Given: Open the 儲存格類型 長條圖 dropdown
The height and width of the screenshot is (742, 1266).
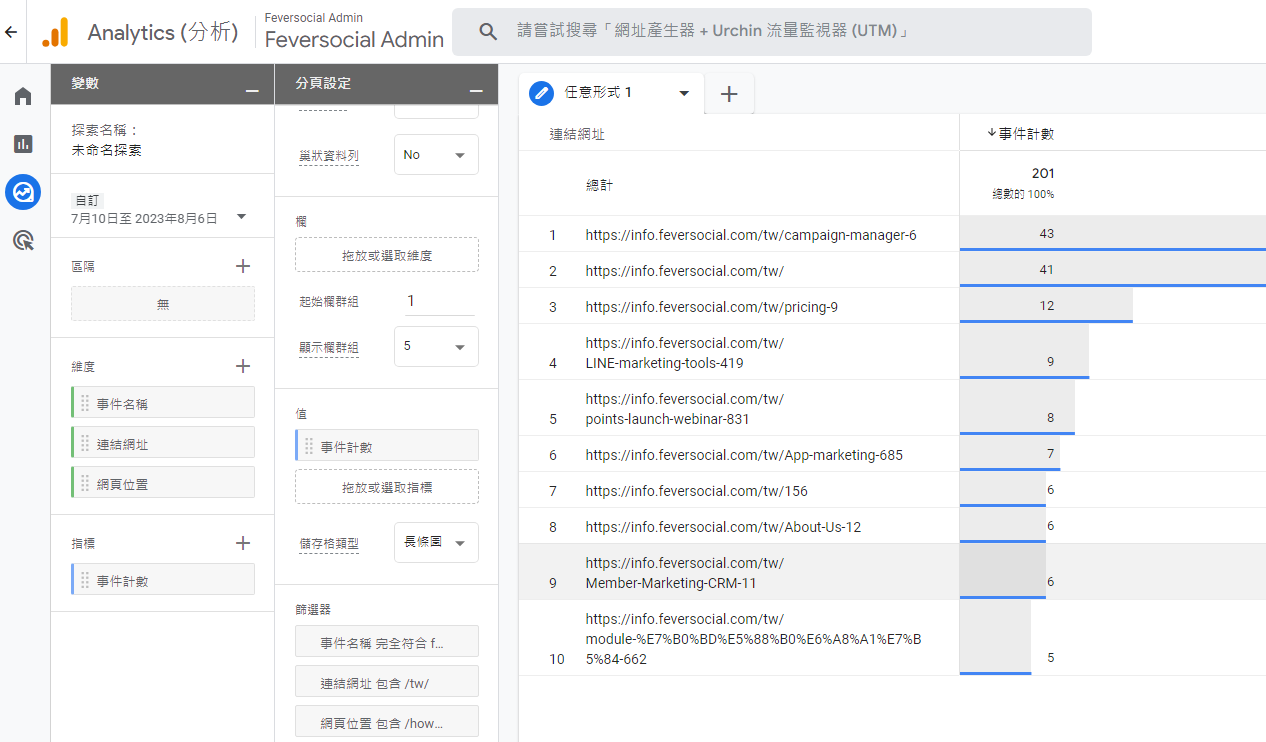Looking at the screenshot, I should pyautogui.click(x=436, y=543).
